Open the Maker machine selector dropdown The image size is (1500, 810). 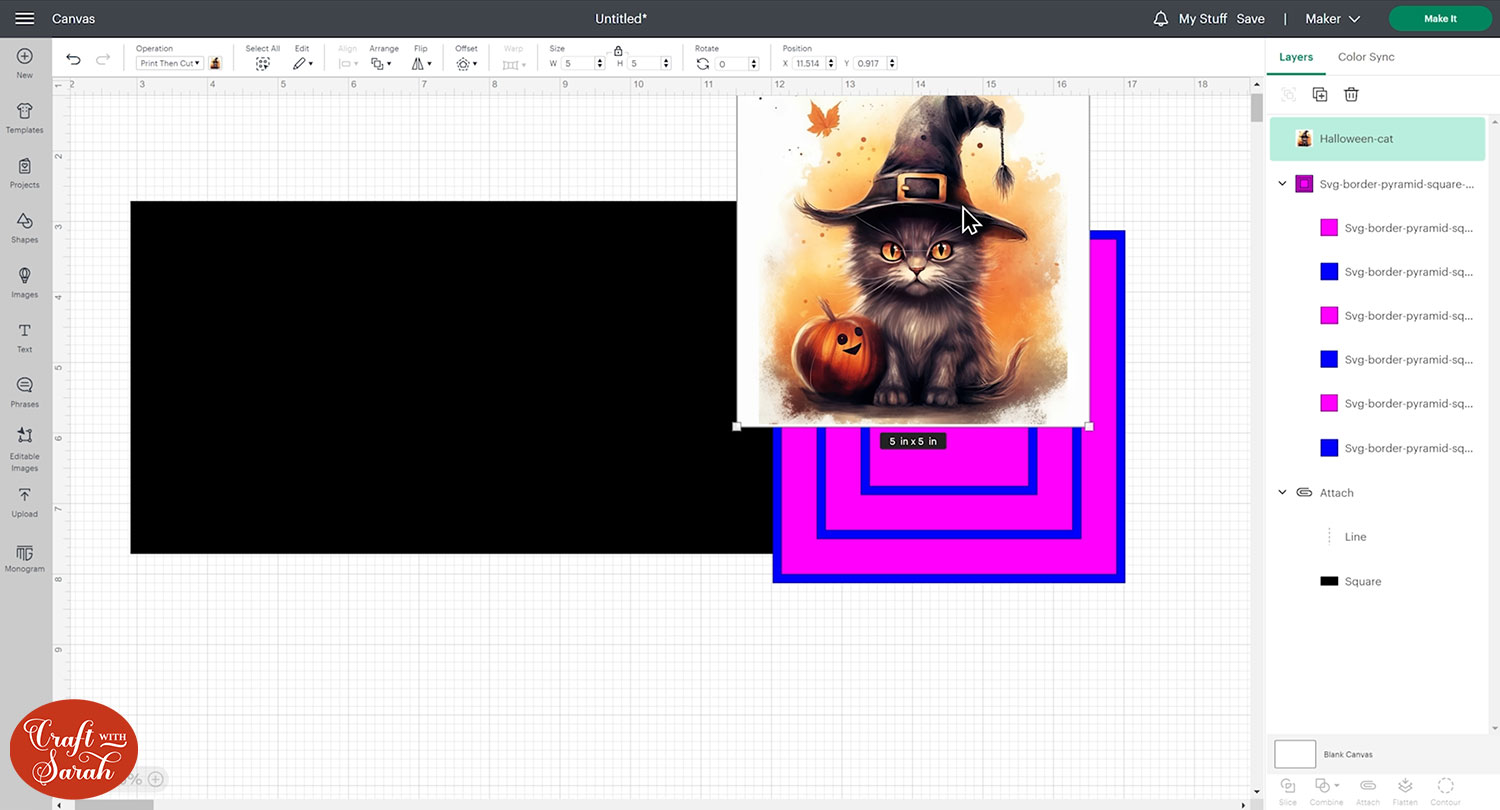(x=1333, y=19)
